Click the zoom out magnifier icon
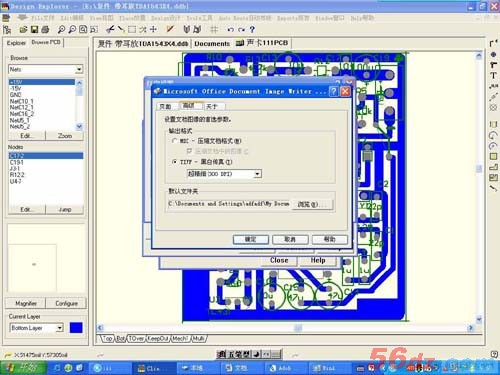 click(72, 30)
